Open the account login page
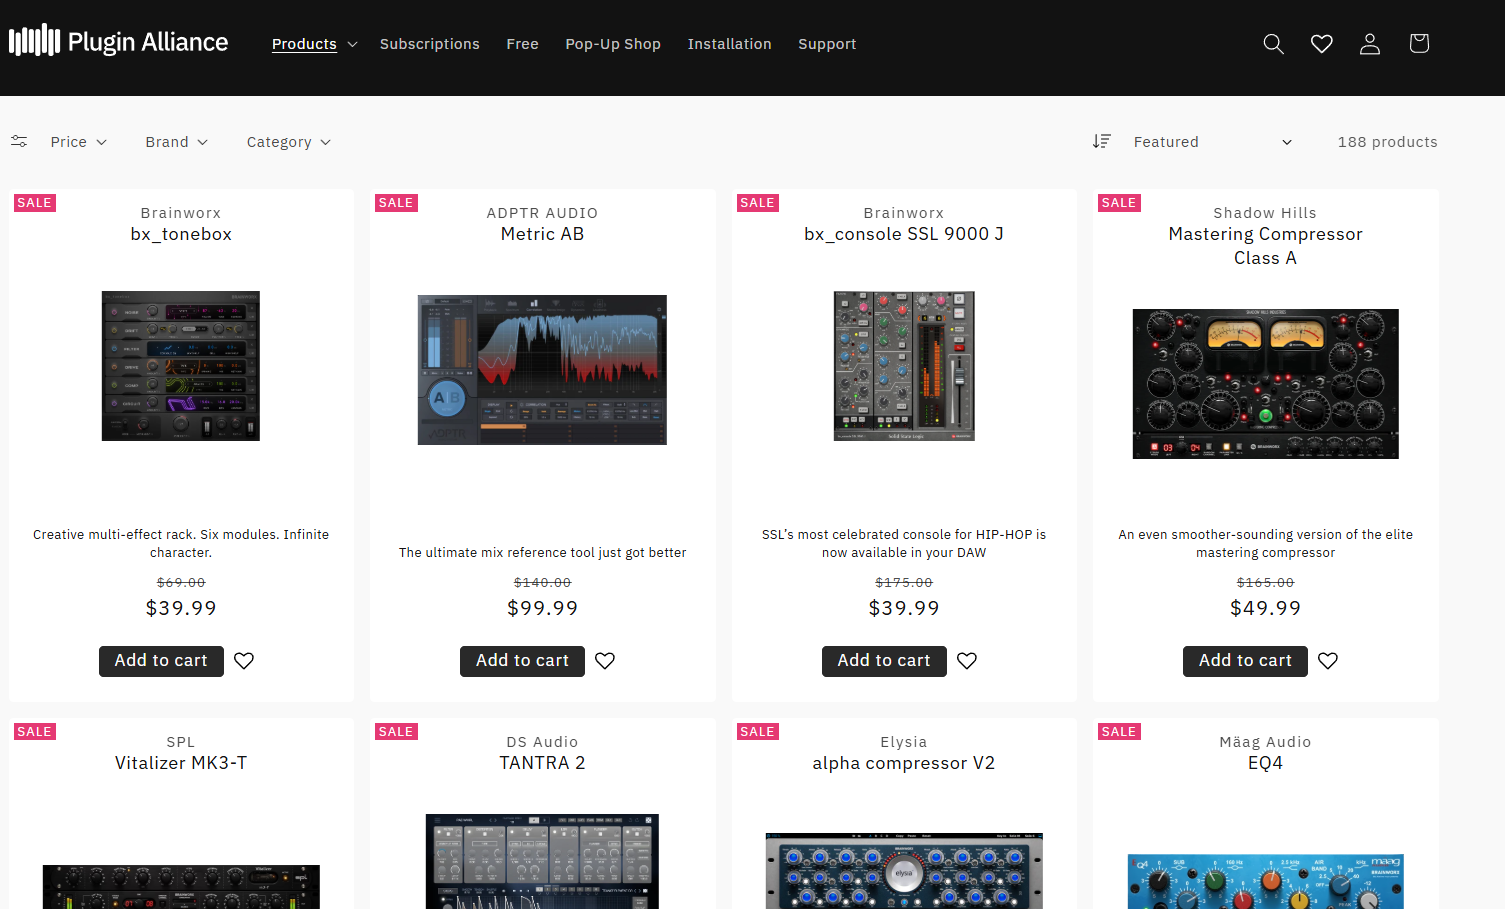Screen dimensions: 1505x909 point(1369,44)
